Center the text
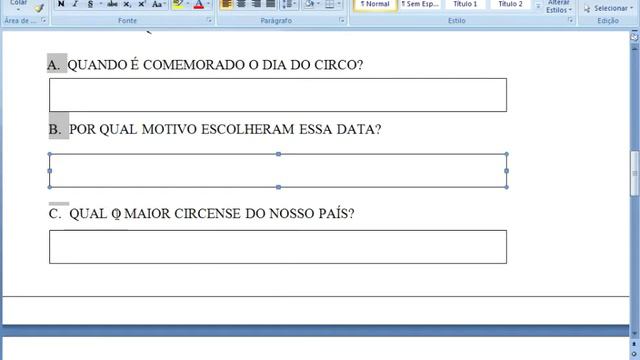The image size is (640, 360). click(241, 4)
